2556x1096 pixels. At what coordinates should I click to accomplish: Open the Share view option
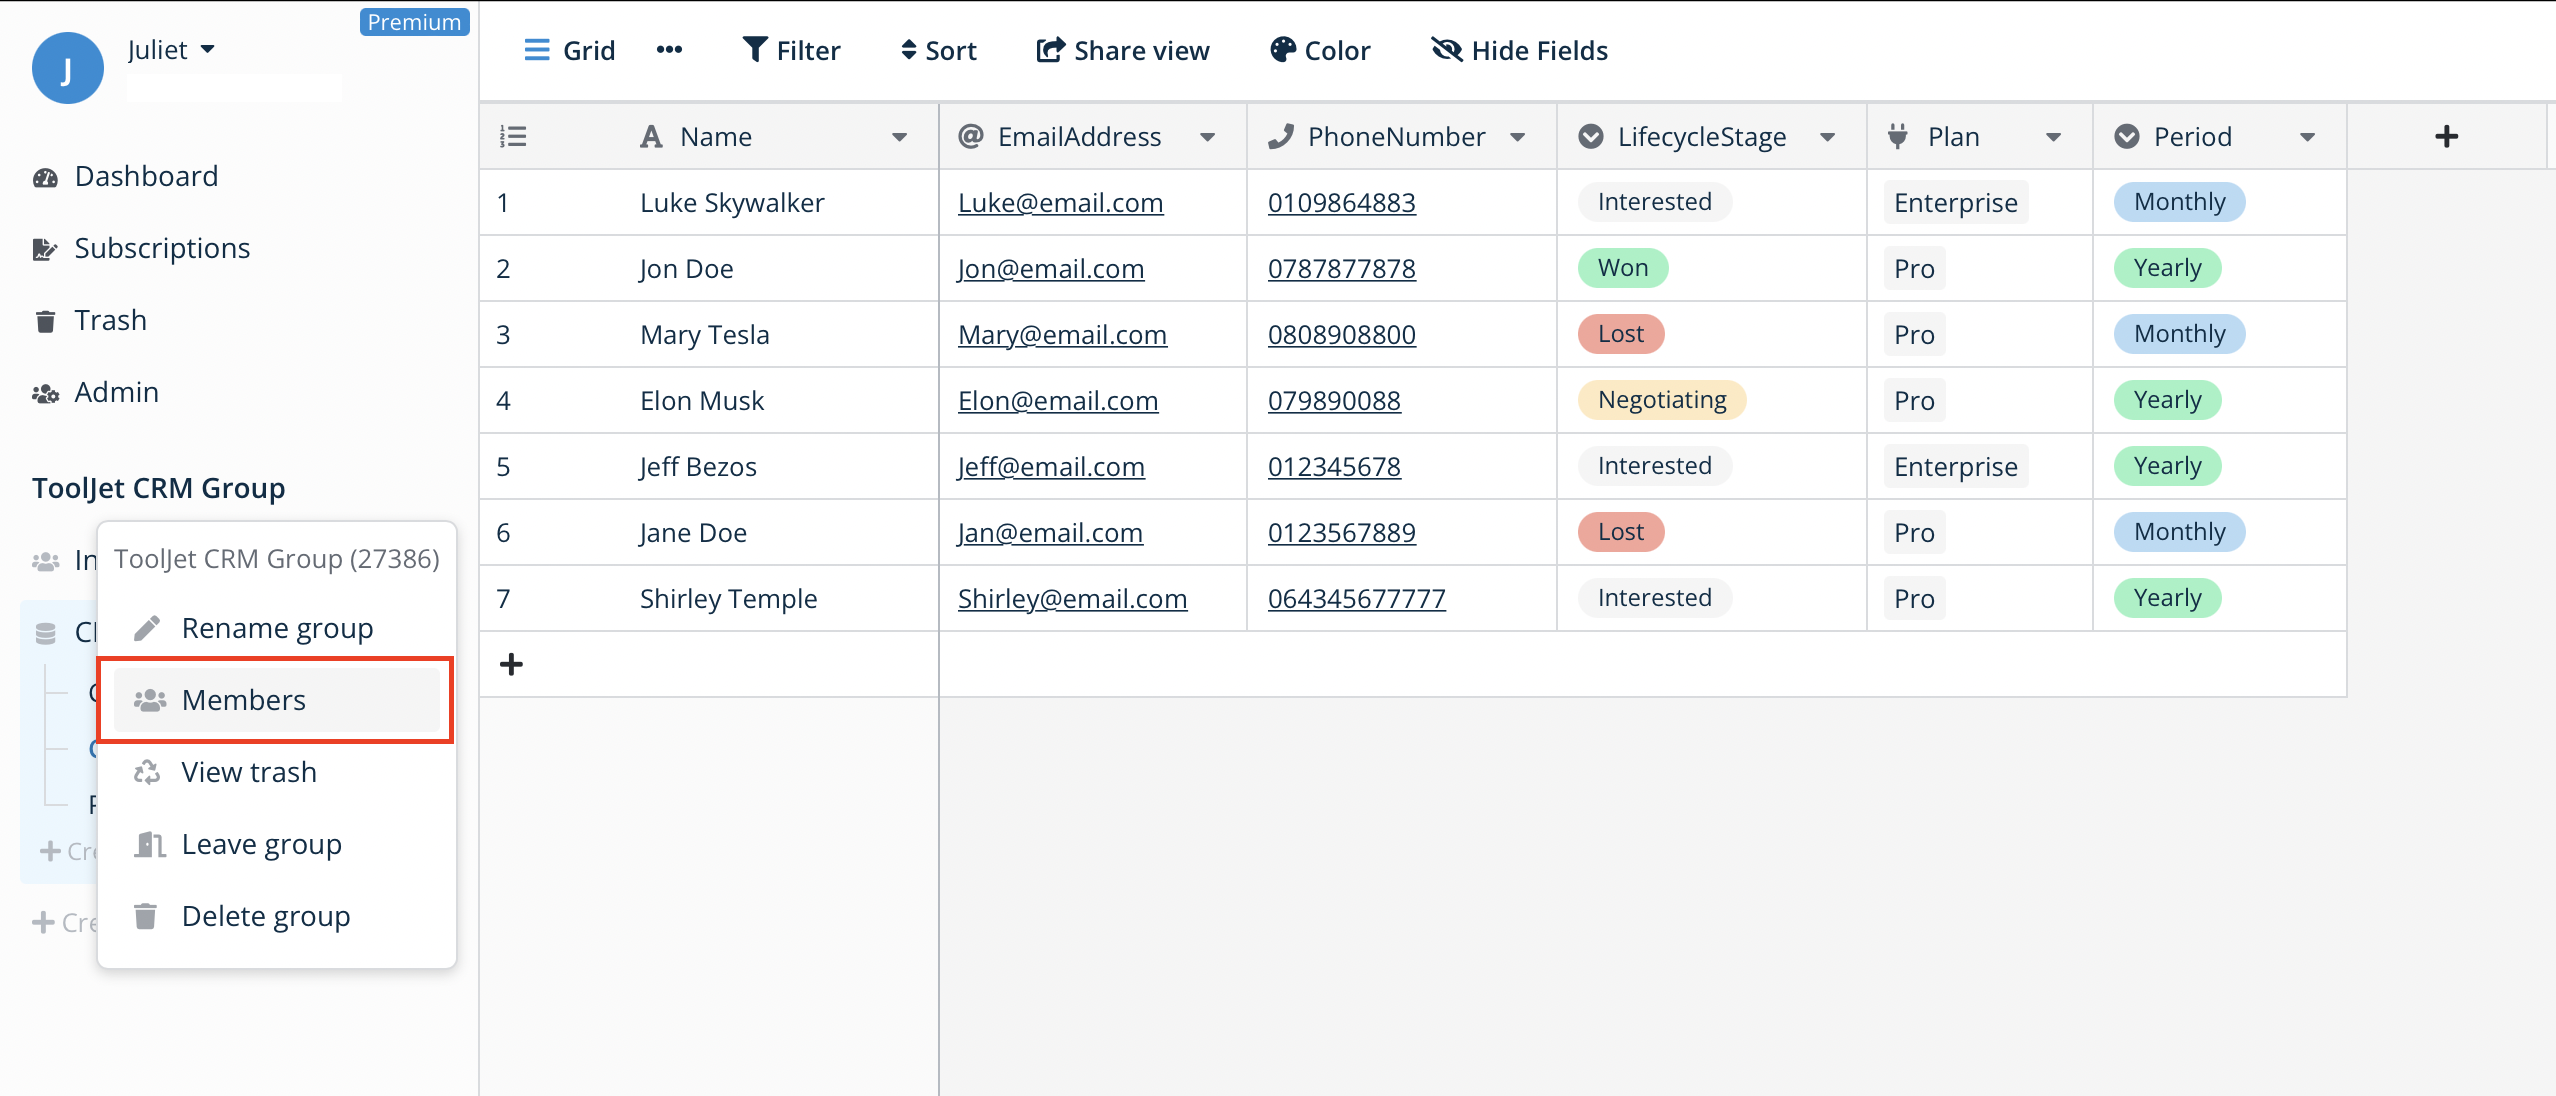point(1121,50)
